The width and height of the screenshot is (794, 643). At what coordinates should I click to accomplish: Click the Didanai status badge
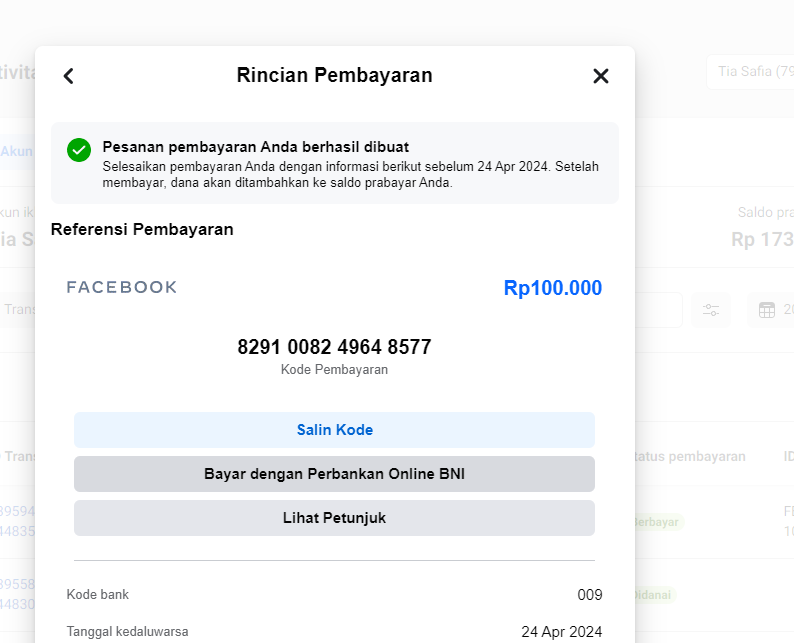pyautogui.click(x=655, y=595)
